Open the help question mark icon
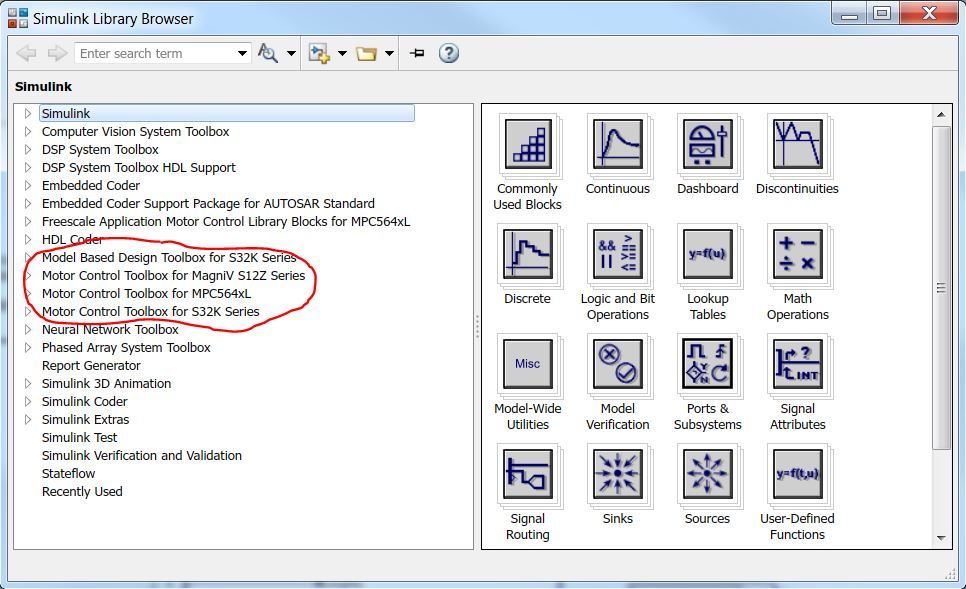966x589 pixels. click(448, 54)
